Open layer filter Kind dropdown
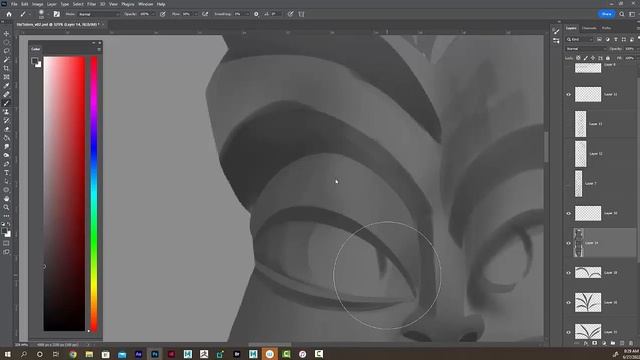640x360 pixels. pos(579,39)
